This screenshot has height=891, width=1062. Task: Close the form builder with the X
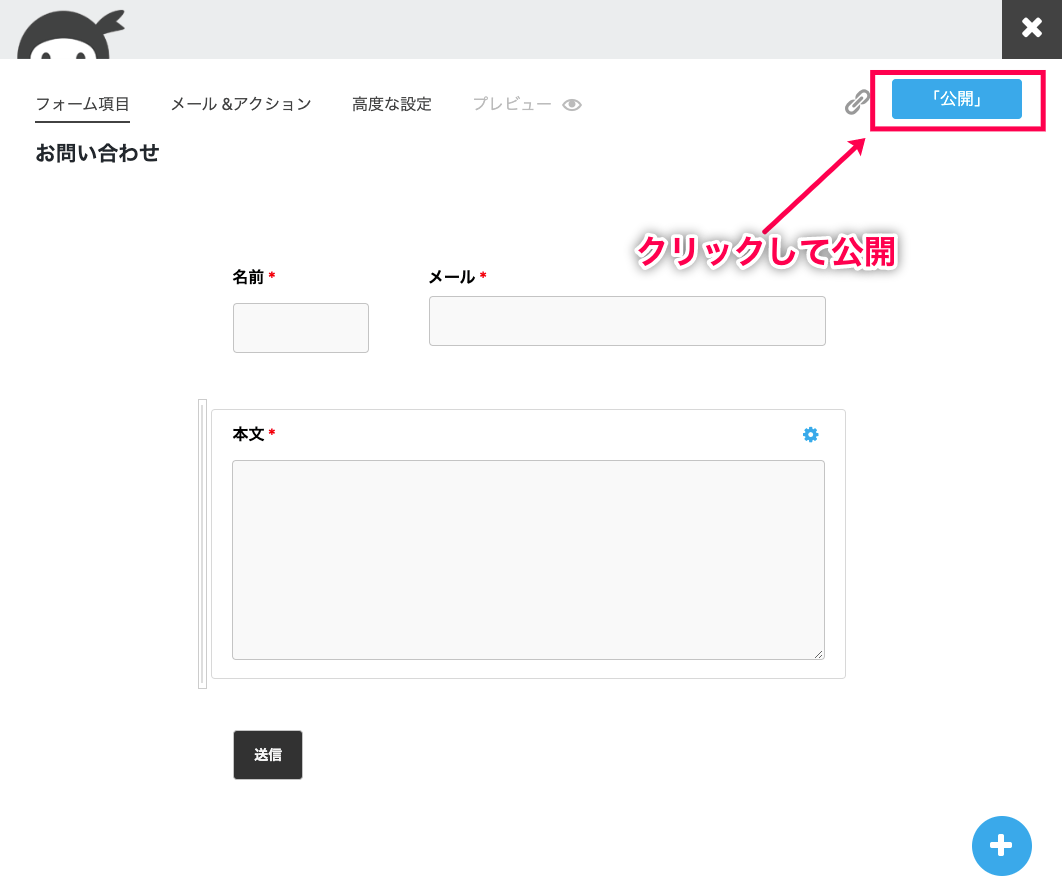1032,28
